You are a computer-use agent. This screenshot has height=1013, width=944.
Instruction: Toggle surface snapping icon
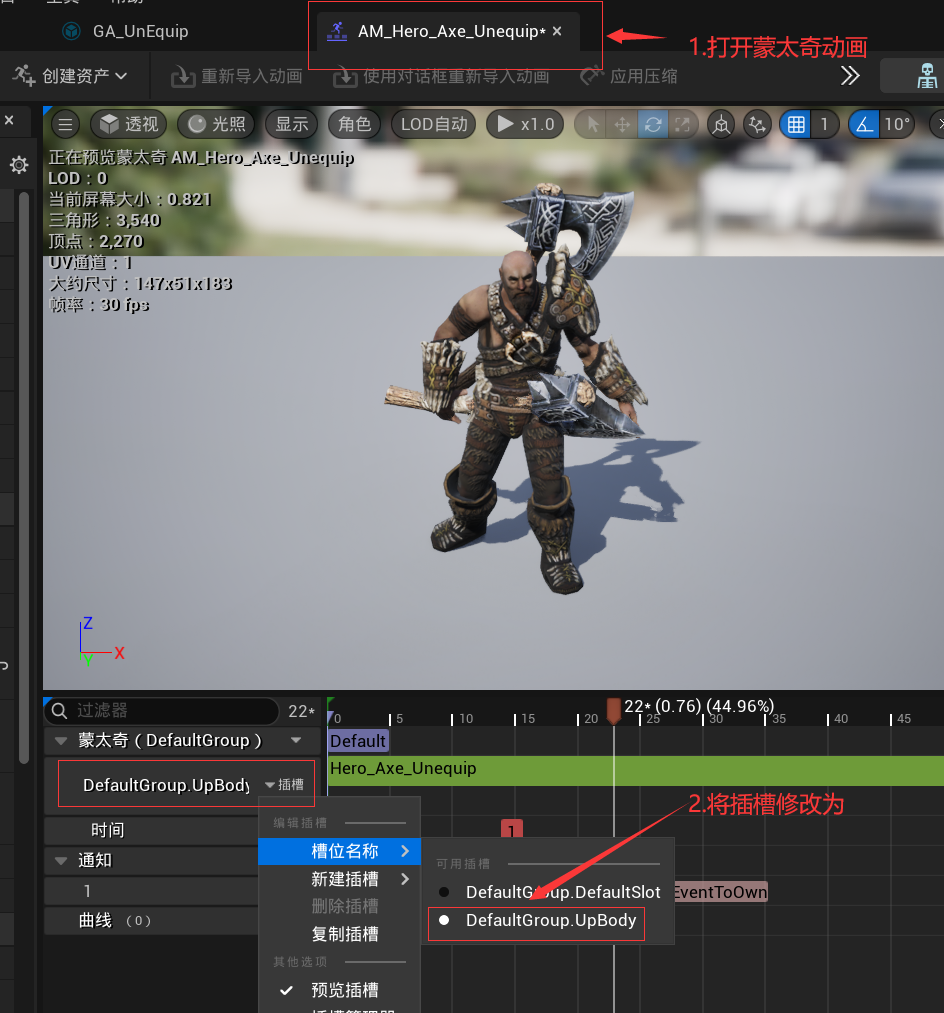[x=757, y=124]
